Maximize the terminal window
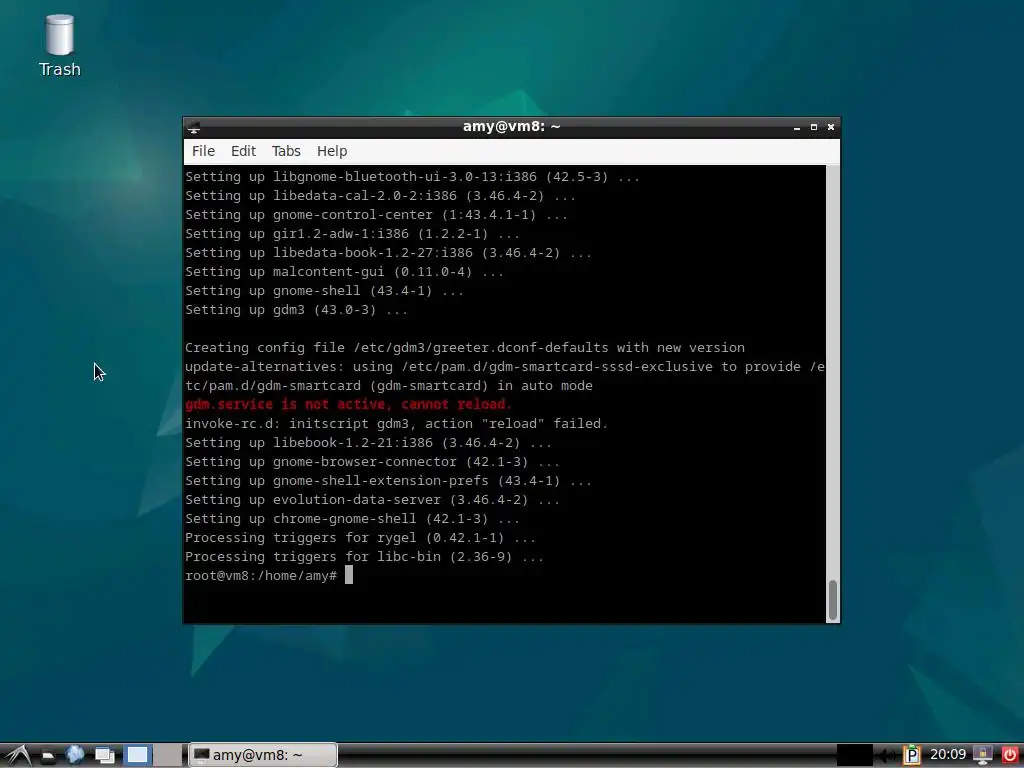 coord(814,127)
